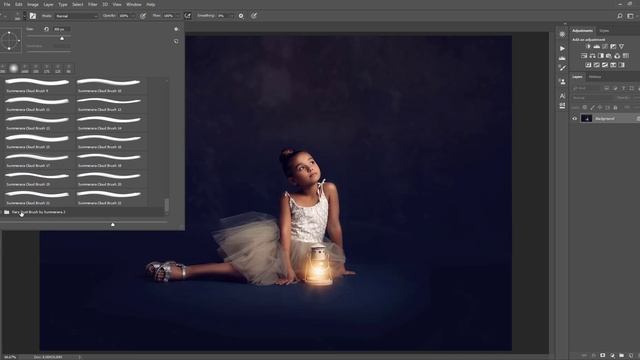Click the brush list scrollbar thumb
The width and height of the screenshot is (640, 360).
pyautogui.click(x=167, y=205)
